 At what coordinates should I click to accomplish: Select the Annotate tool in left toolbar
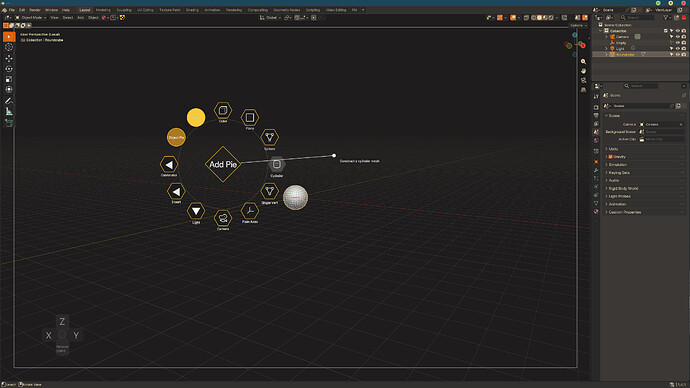point(9,101)
